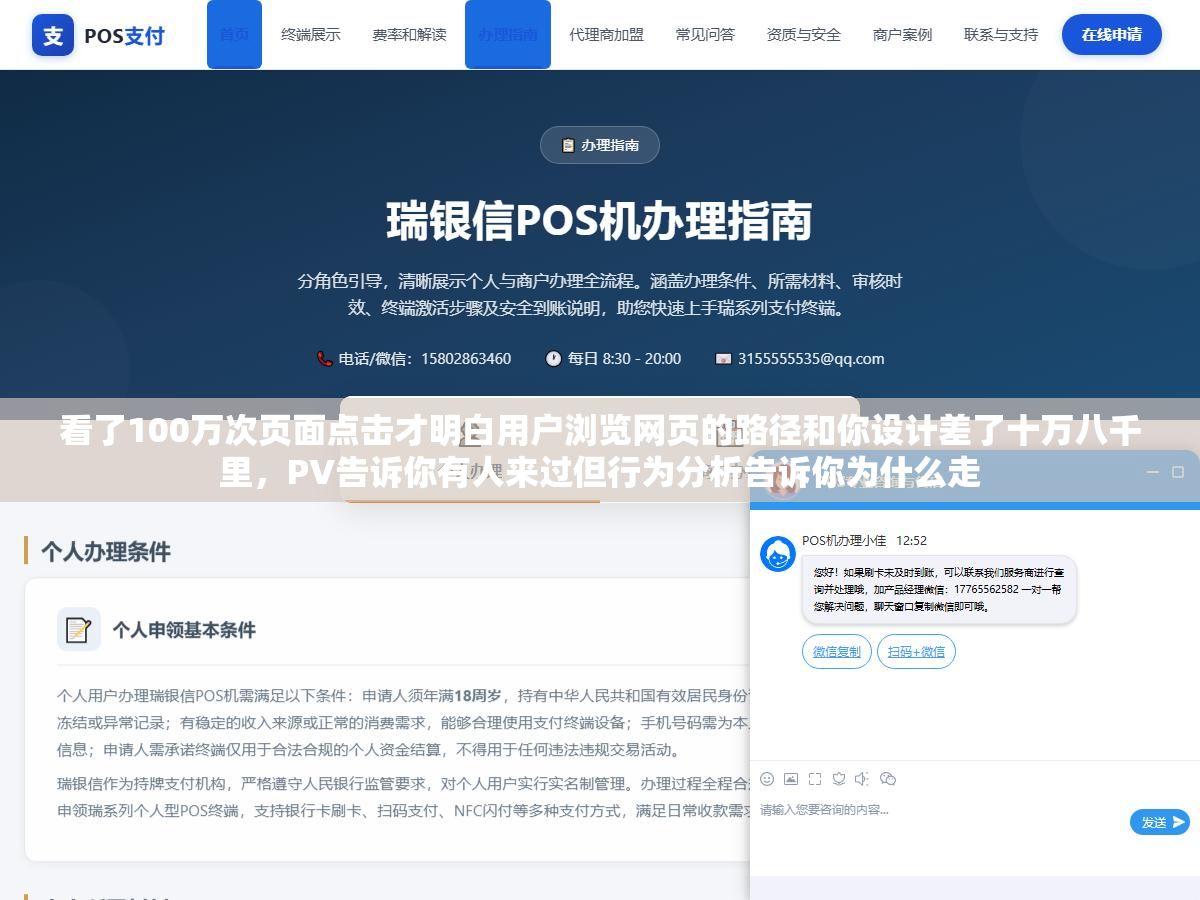Click the 12:52 chat timestamp
Viewport: 1200px width, 900px height.
pos(911,540)
